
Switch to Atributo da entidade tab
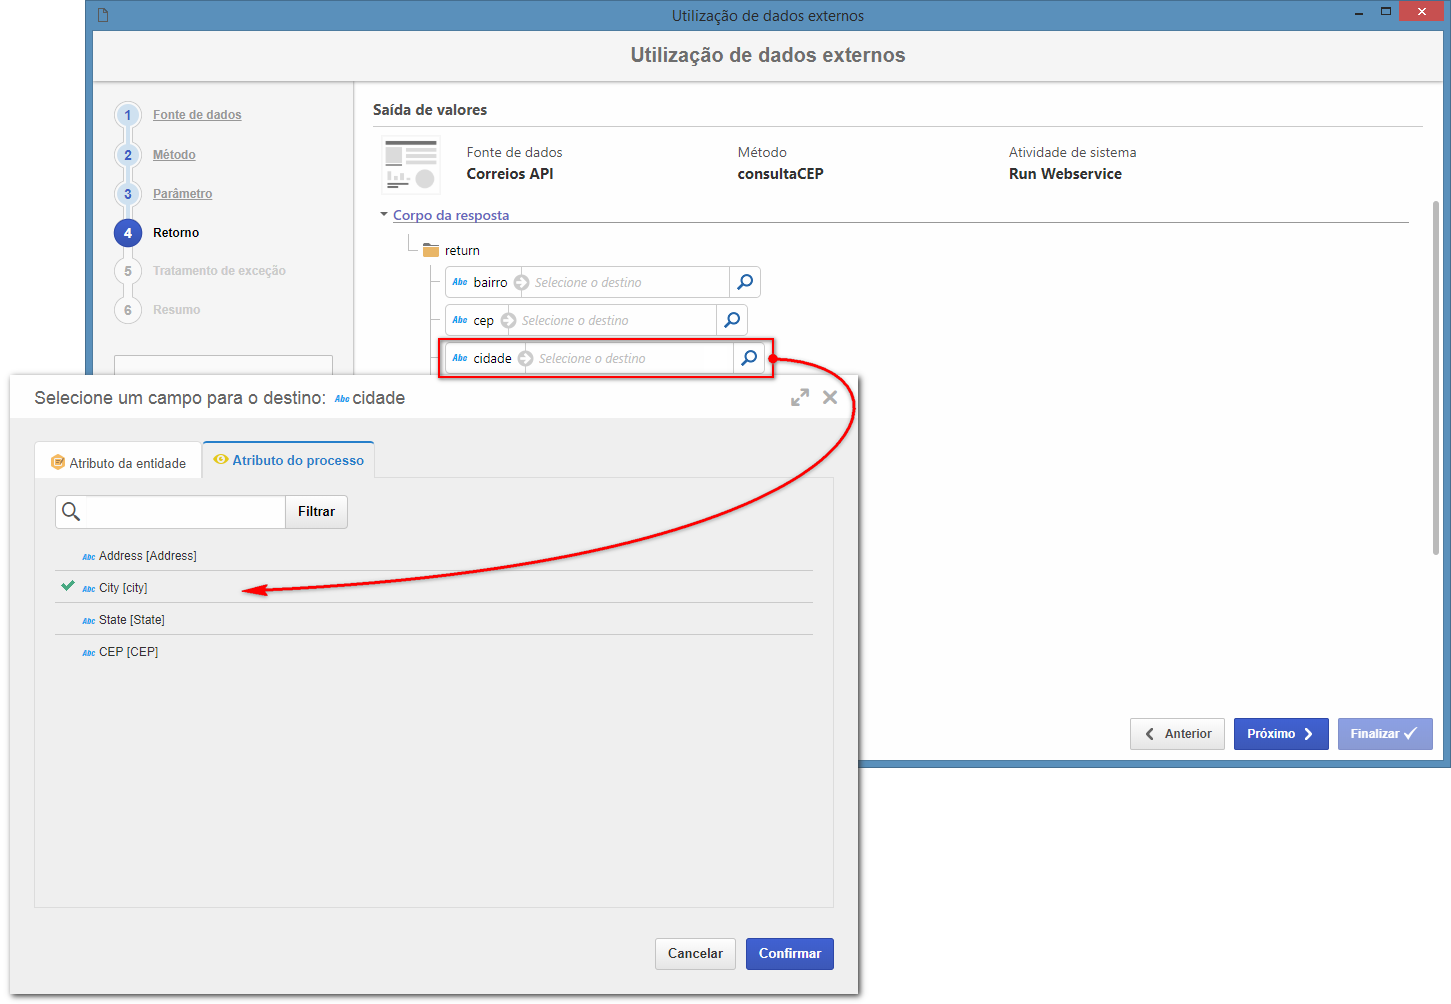coord(118,462)
